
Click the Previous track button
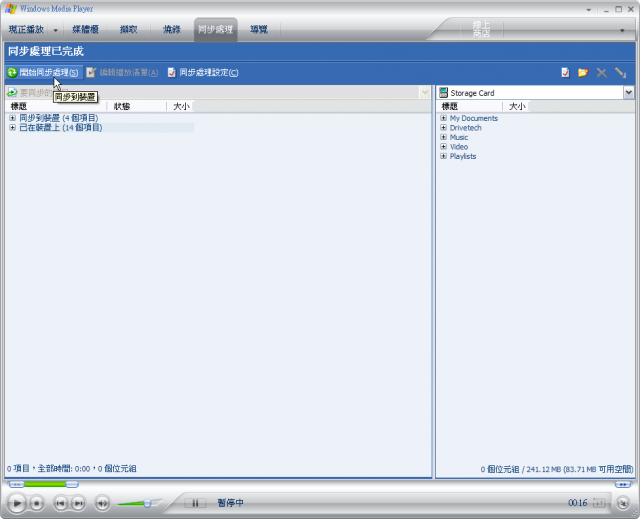60,503
